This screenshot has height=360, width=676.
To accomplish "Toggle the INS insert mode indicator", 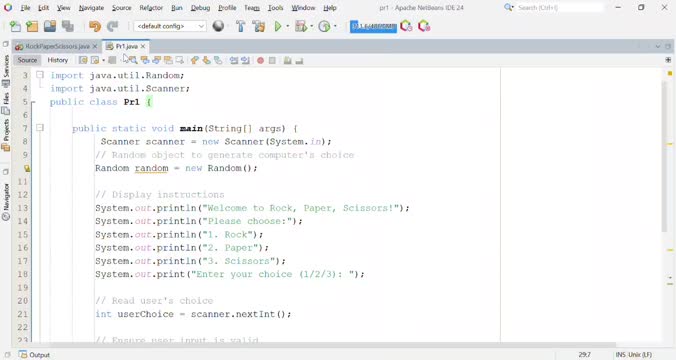I will tap(620, 354).
